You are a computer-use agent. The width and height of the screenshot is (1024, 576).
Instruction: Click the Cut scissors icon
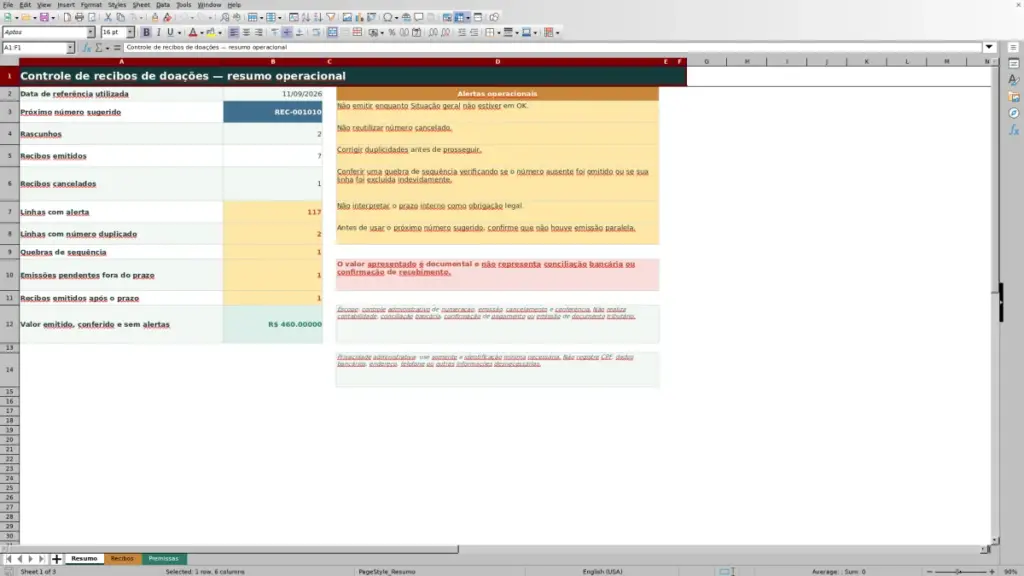(108, 18)
